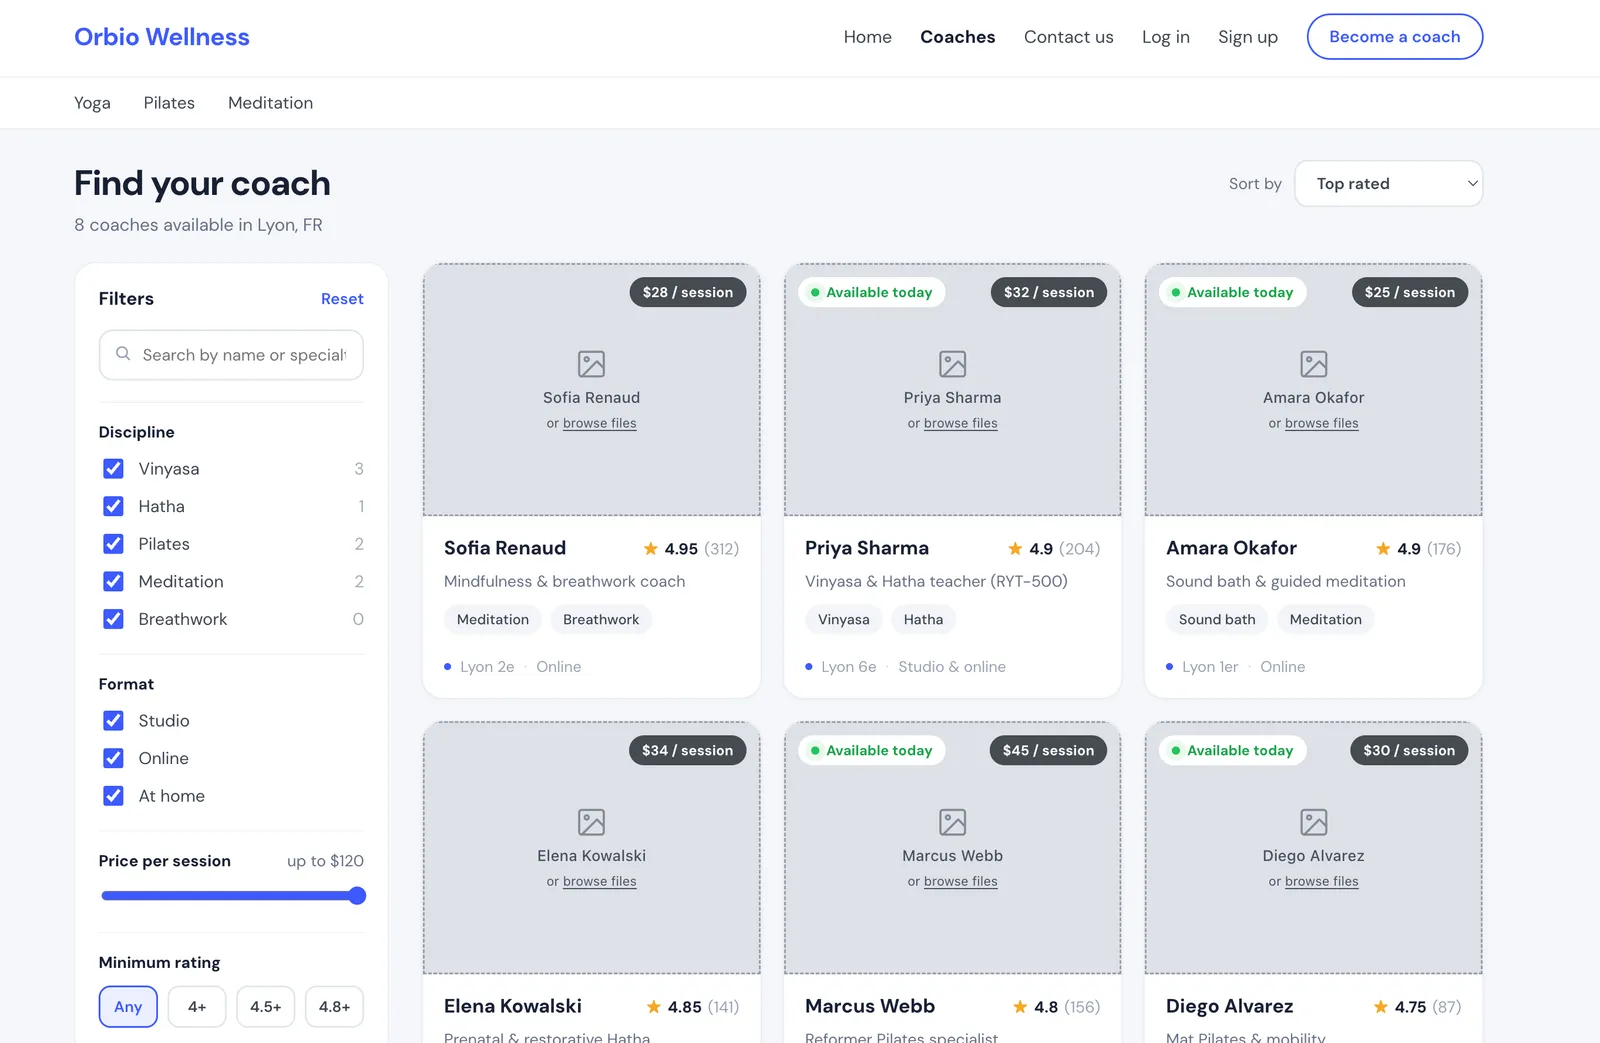Click the star icon beside Marcus Webb's 4.8 rating
Viewport: 1600px width, 1043px height.
[x=1020, y=1006]
